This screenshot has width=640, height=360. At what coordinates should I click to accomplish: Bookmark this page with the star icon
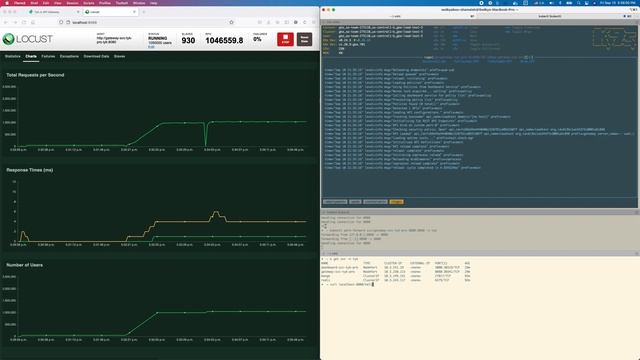(x=231, y=22)
